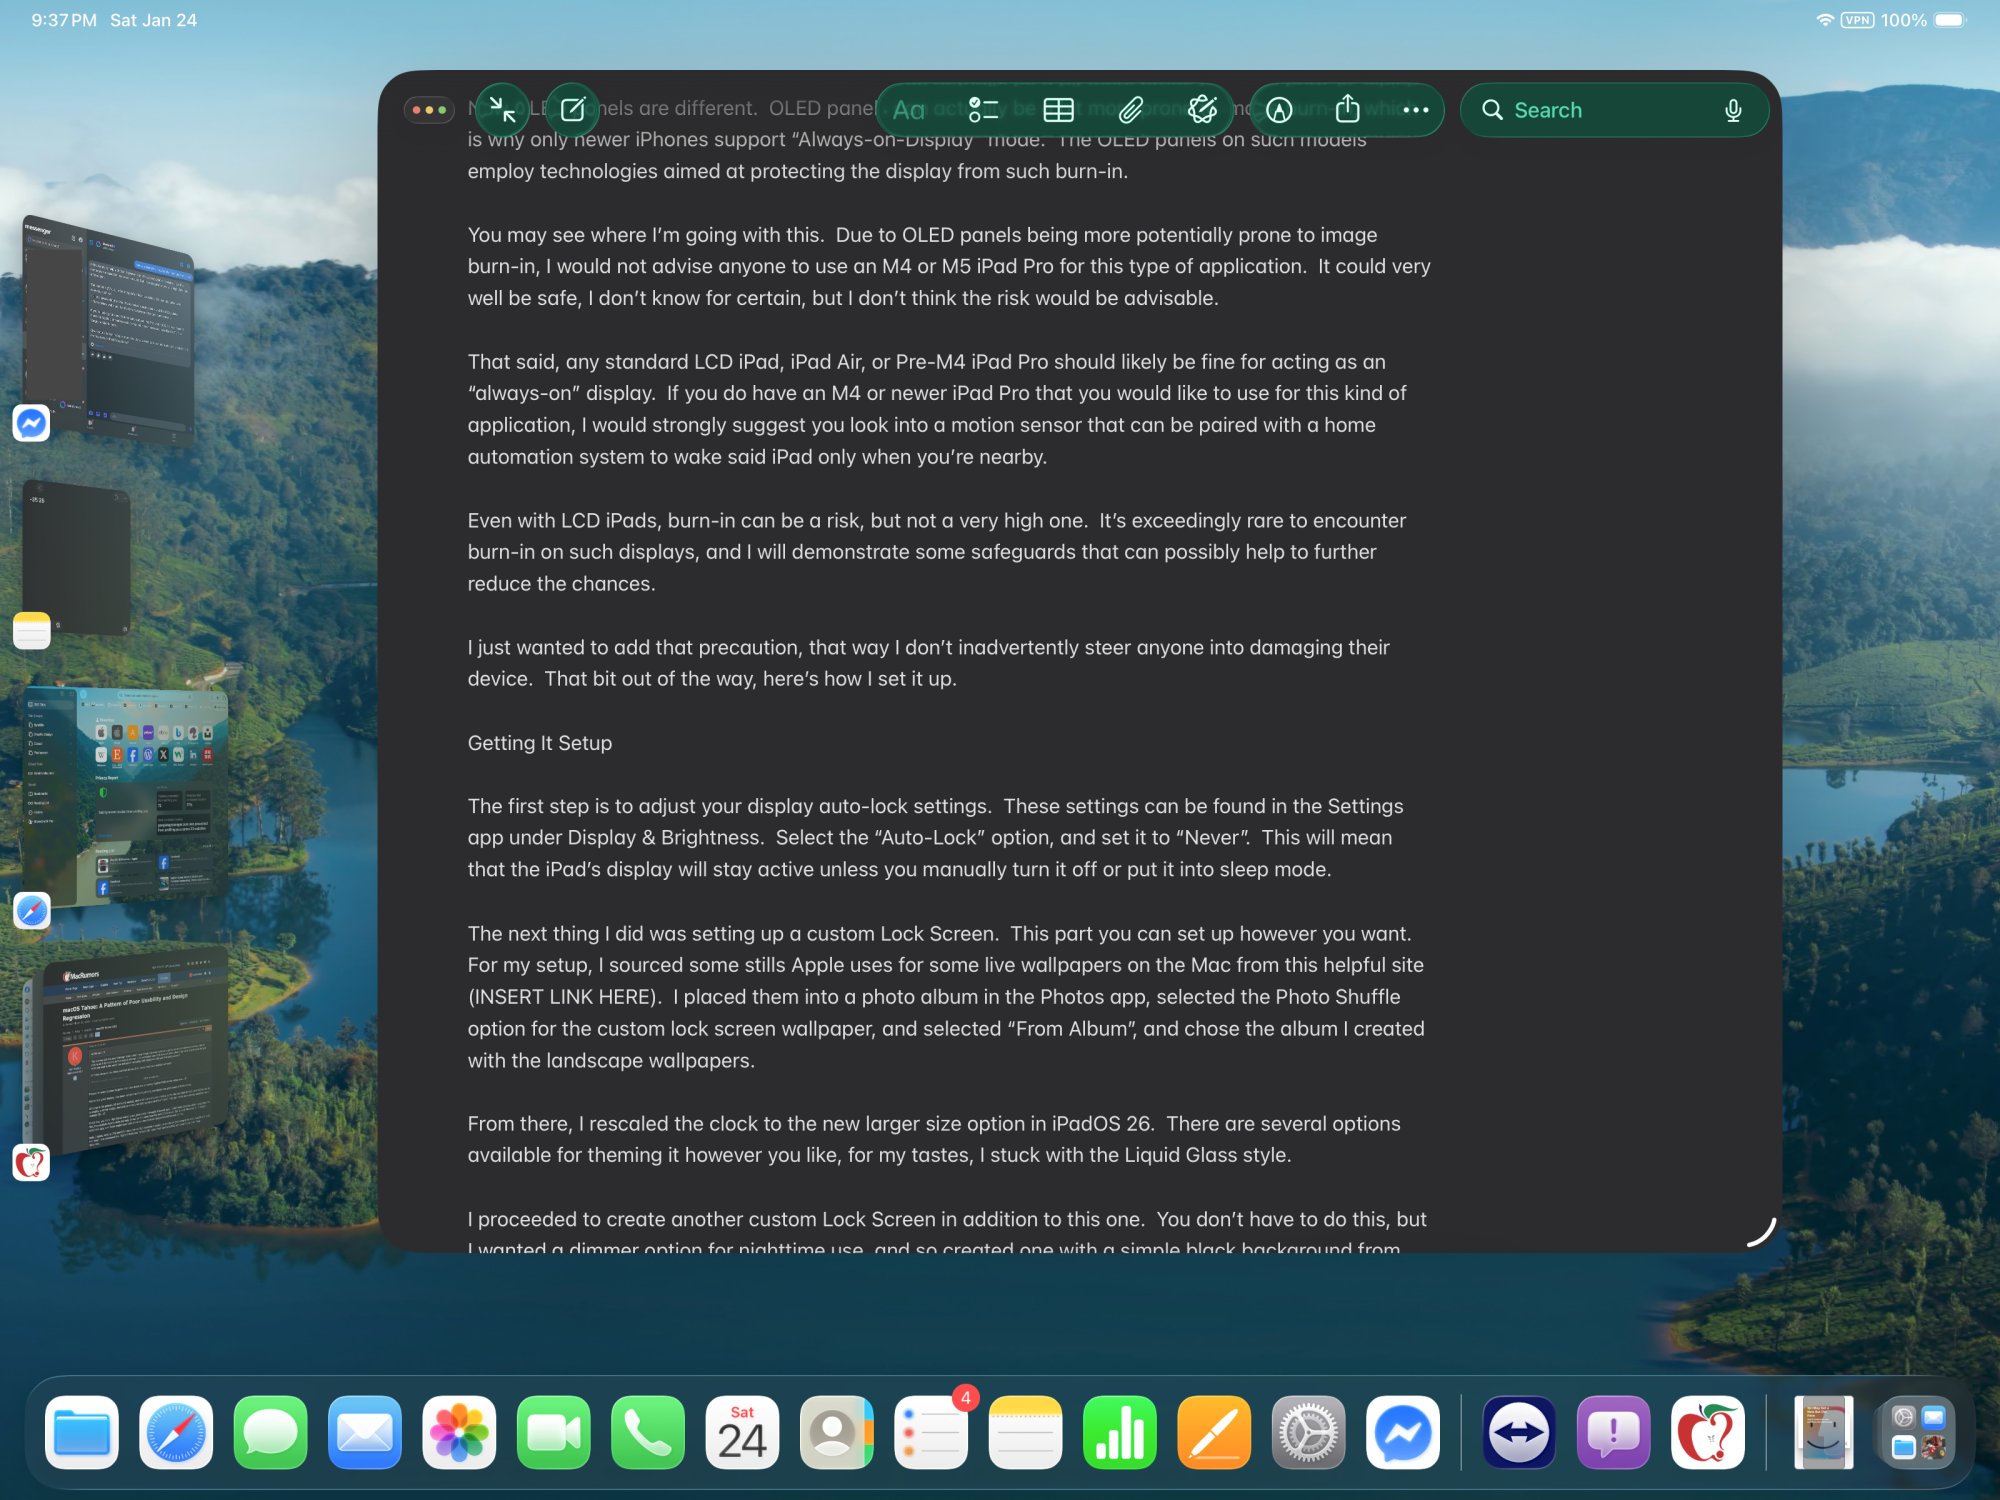
Task: Open the three-dots More menu
Action: [x=1415, y=110]
